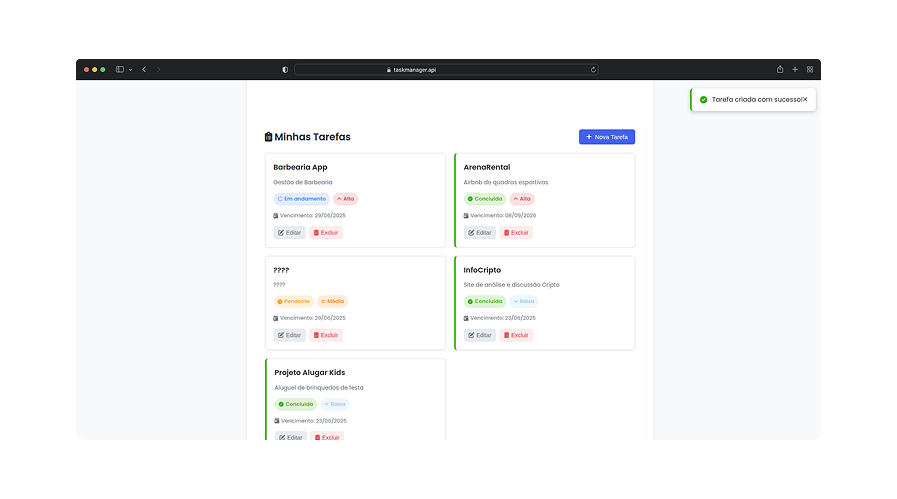
Task: Click Airbnb de quadras esportivas description
Action: 506,182
